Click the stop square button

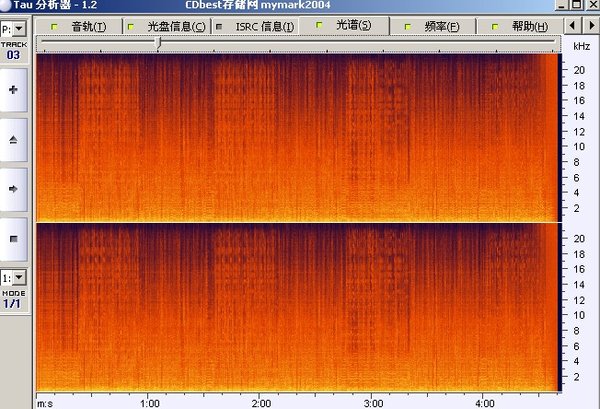(13, 239)
